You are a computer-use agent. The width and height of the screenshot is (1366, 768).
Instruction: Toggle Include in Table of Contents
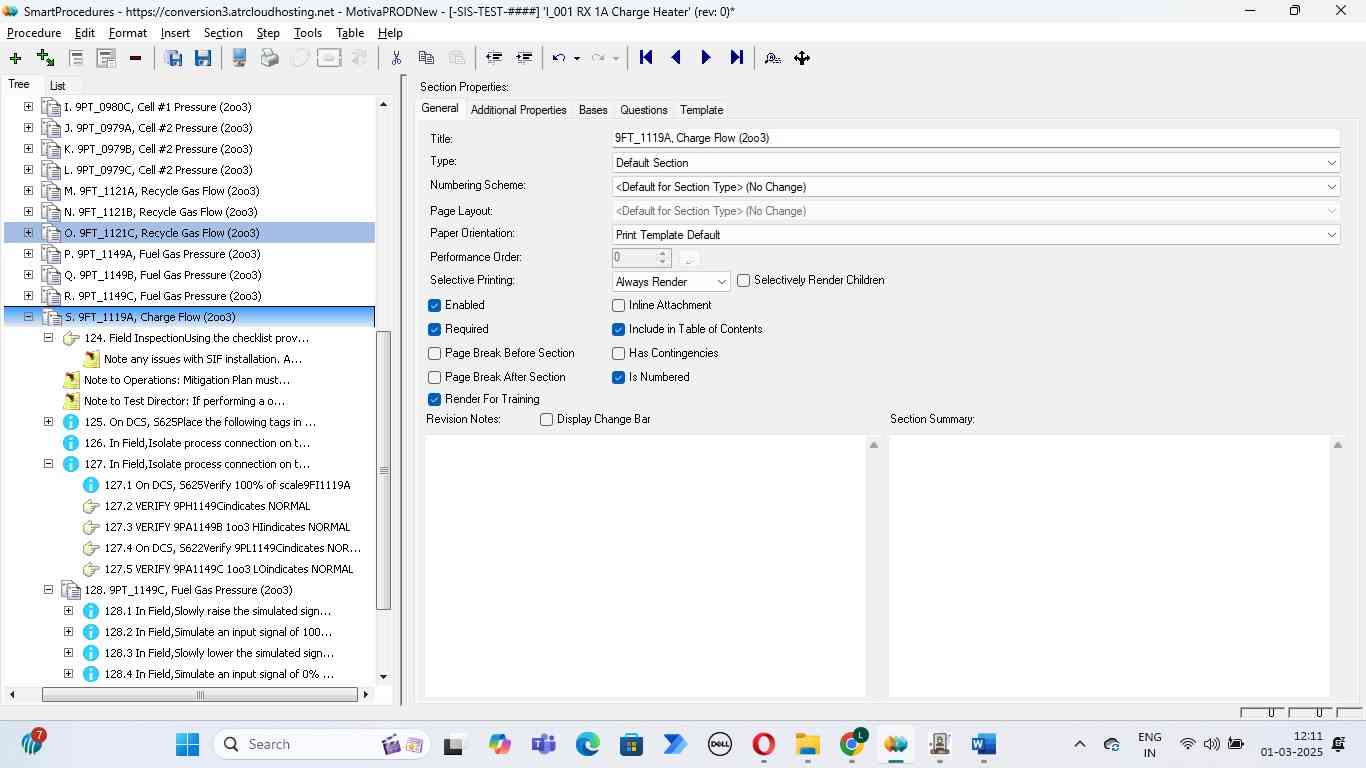618,329
